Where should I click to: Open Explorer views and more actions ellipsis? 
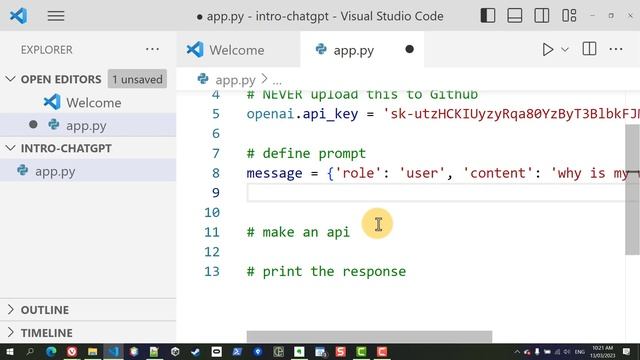[x=152, y=49]
